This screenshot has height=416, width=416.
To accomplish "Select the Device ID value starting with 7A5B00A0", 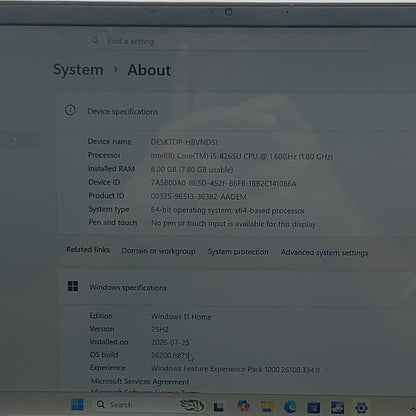I will (223, 183).
